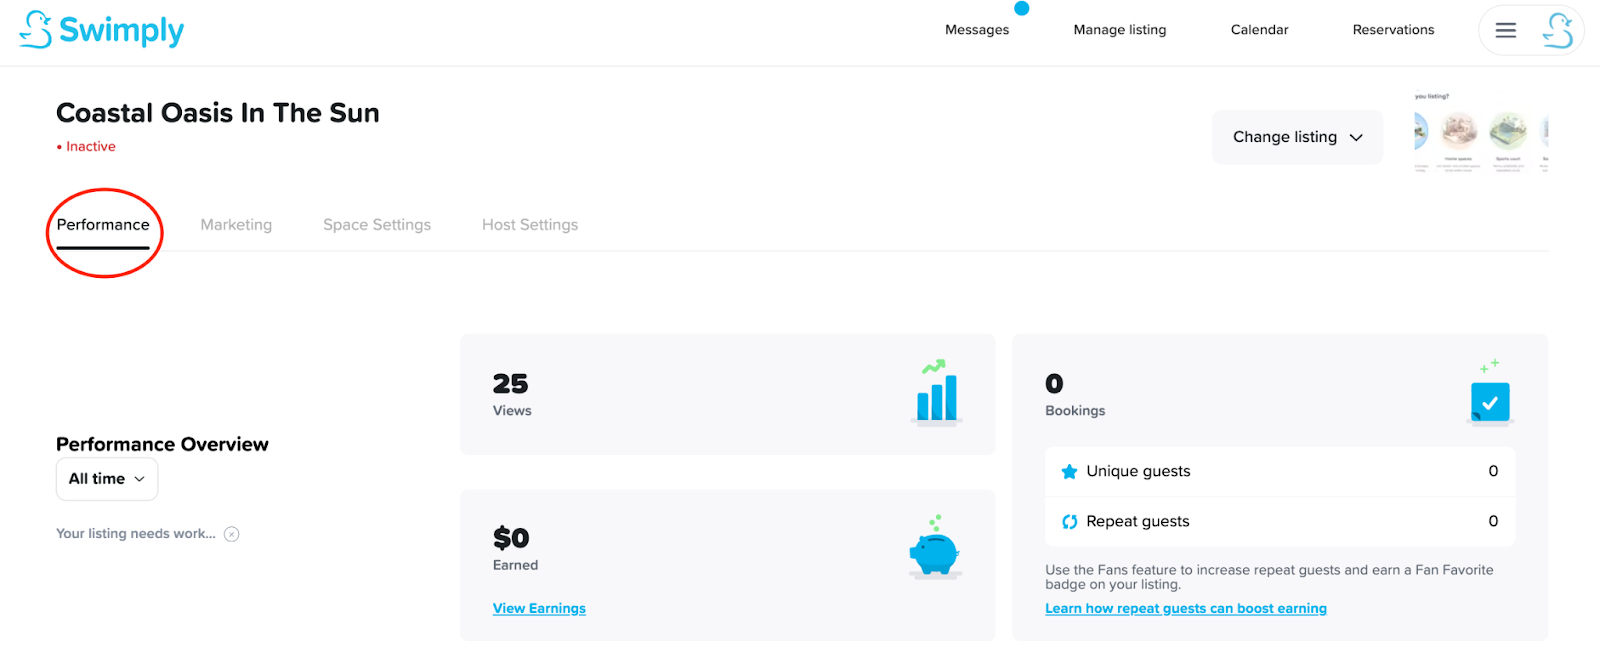Dismiss the 'Your listing needs work' notice
1600x670 pixels.
coord(232,534)
